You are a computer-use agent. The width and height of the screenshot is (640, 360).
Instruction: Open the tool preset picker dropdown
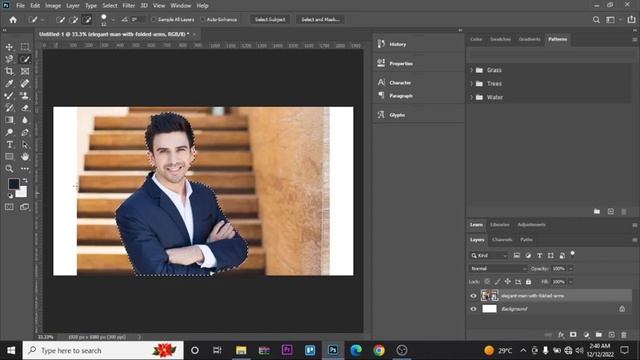[x=43, y=20]
